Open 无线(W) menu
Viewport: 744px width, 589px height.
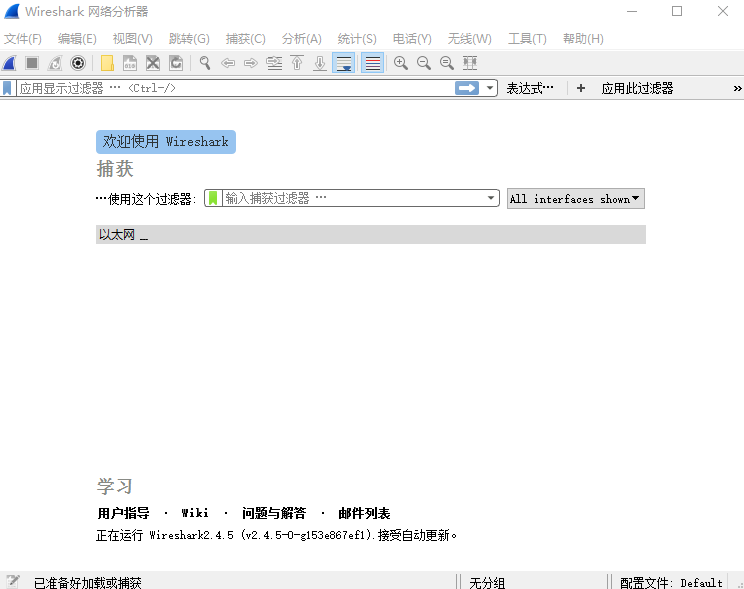[470, 38]
